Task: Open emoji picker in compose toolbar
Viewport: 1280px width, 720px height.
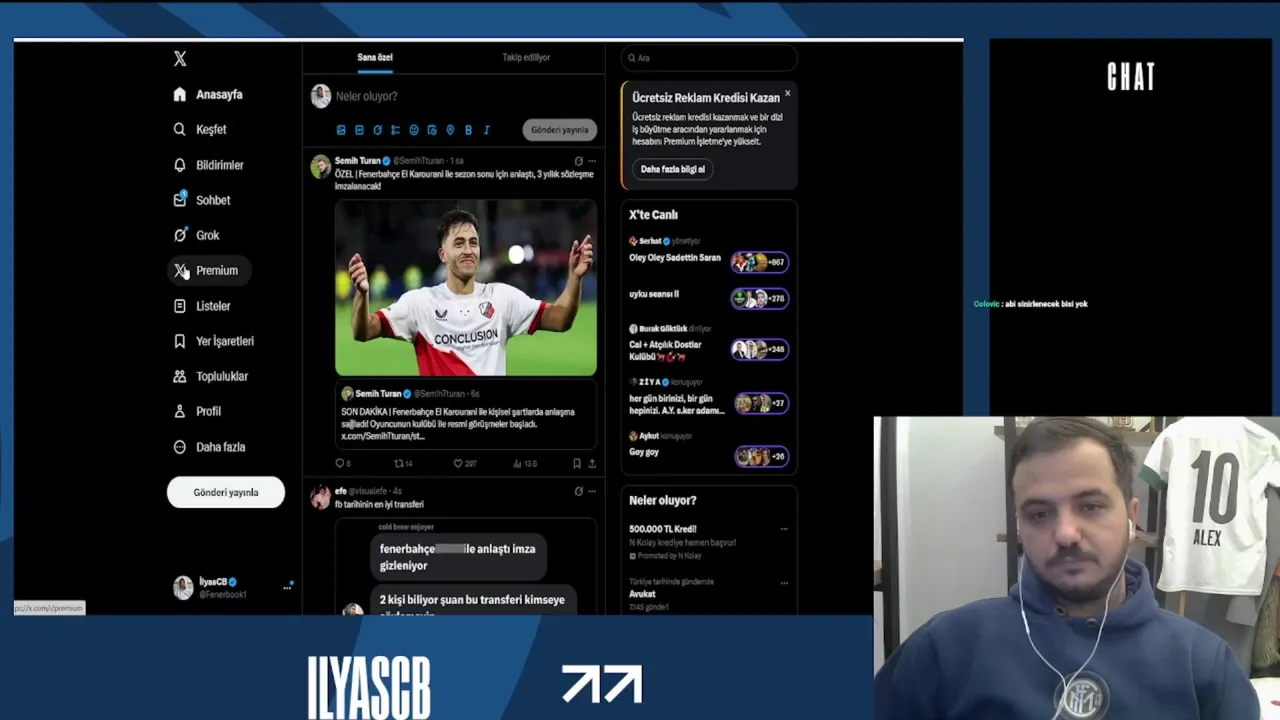Action: [x=414, y=130]
